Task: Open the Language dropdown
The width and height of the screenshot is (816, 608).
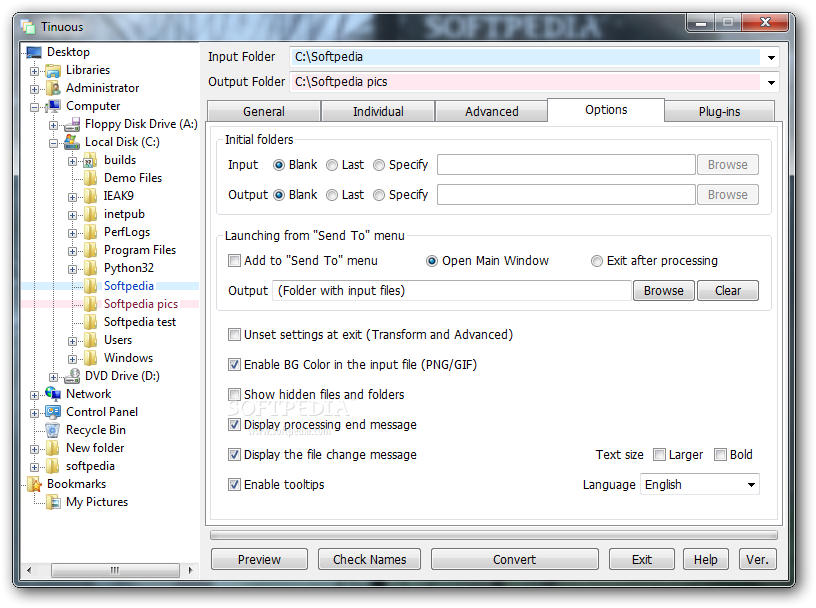Action: 751,485
